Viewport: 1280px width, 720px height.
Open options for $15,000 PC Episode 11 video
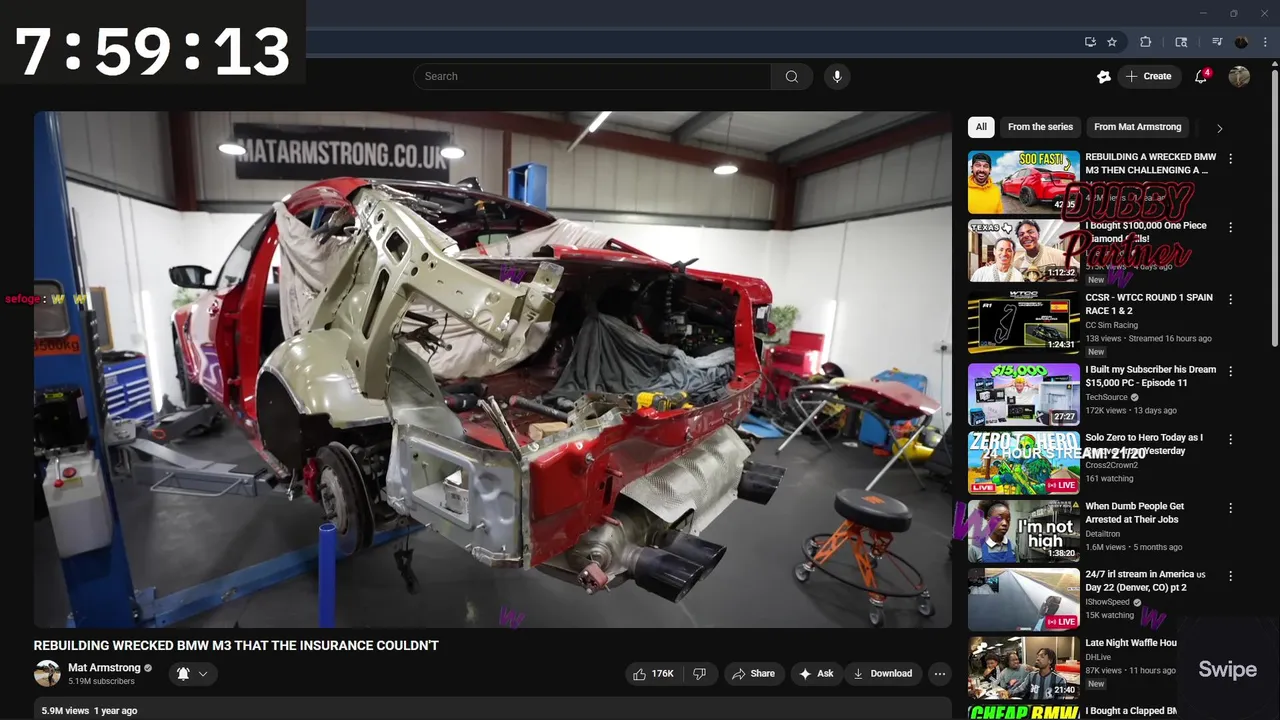[x=1230, y=371]
